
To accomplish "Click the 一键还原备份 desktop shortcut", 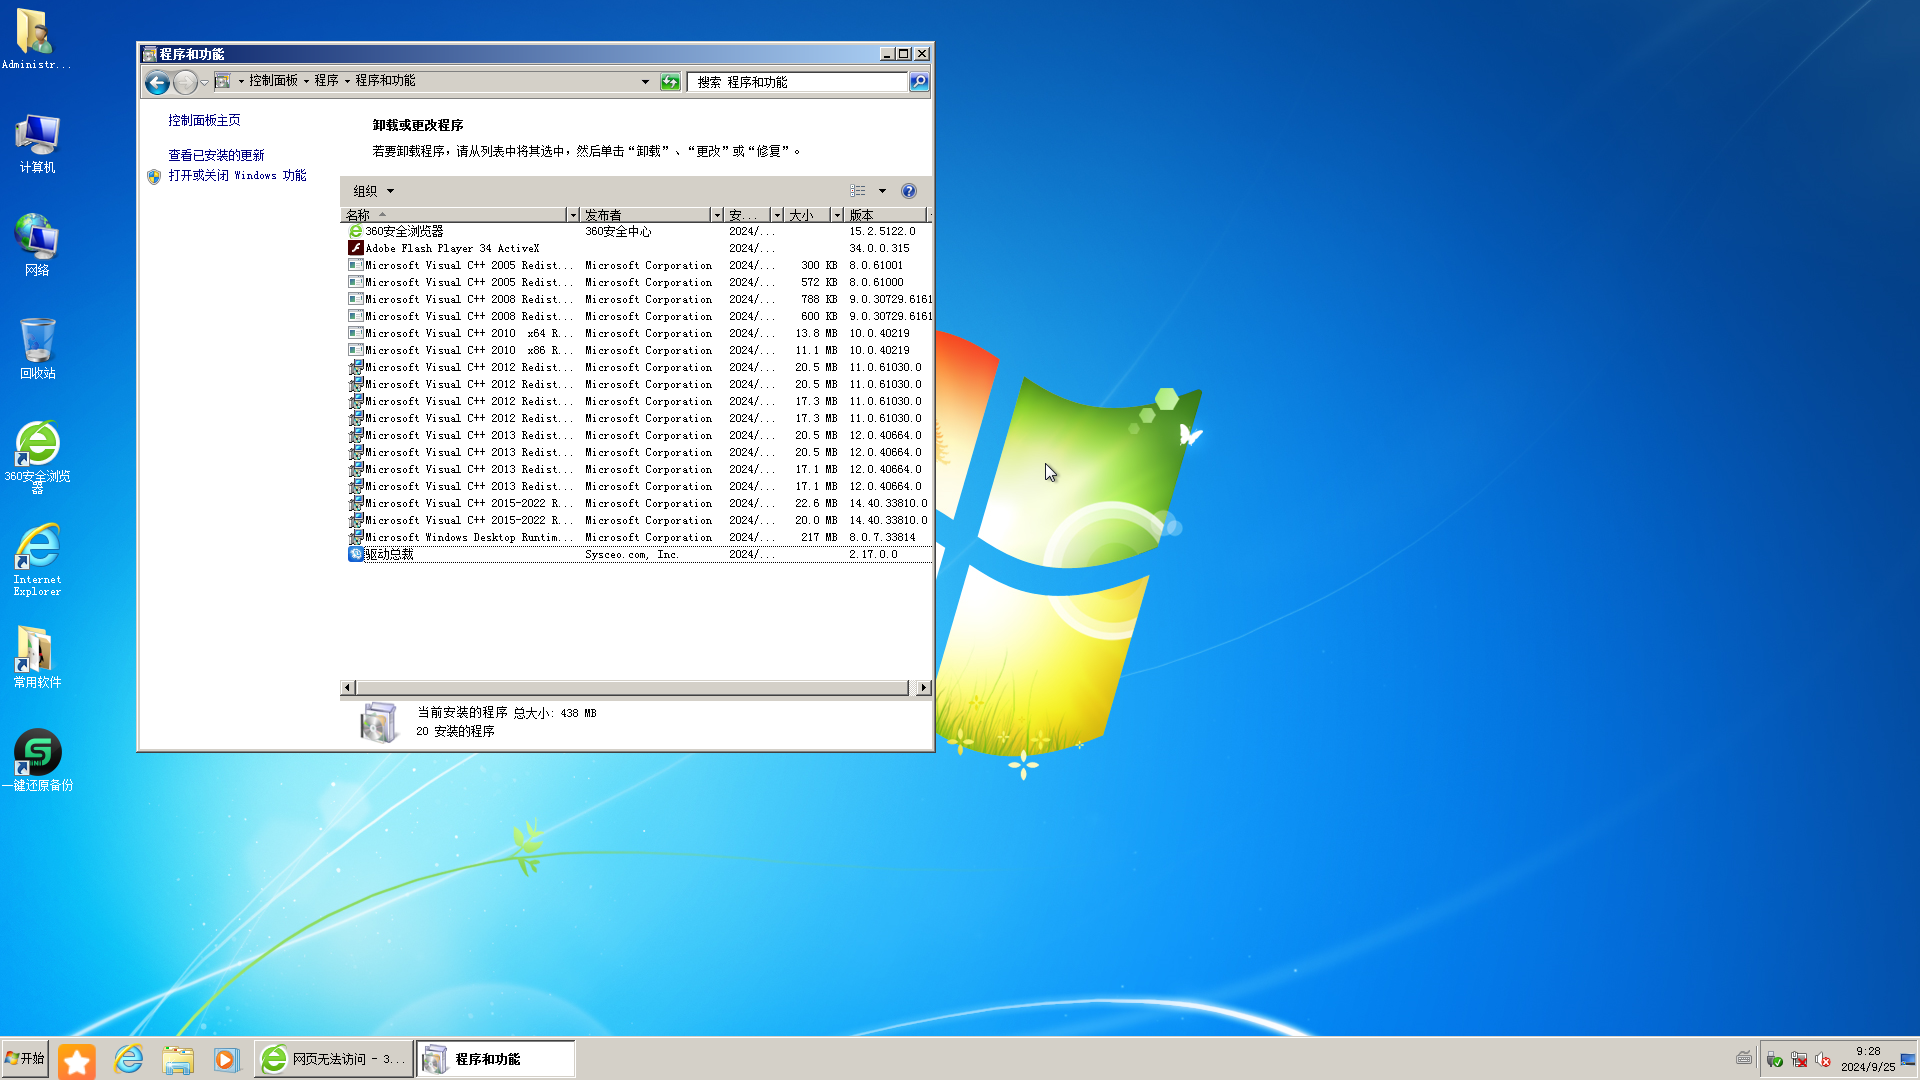I will coord(37,760).
